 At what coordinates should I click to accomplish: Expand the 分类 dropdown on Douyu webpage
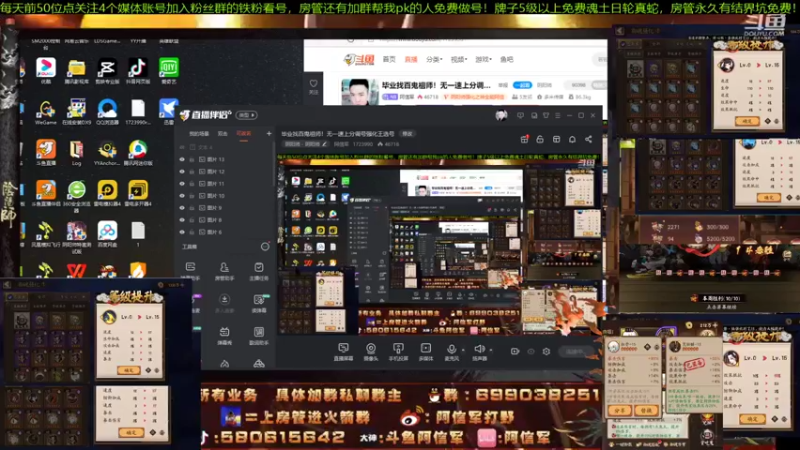(434, 60)
